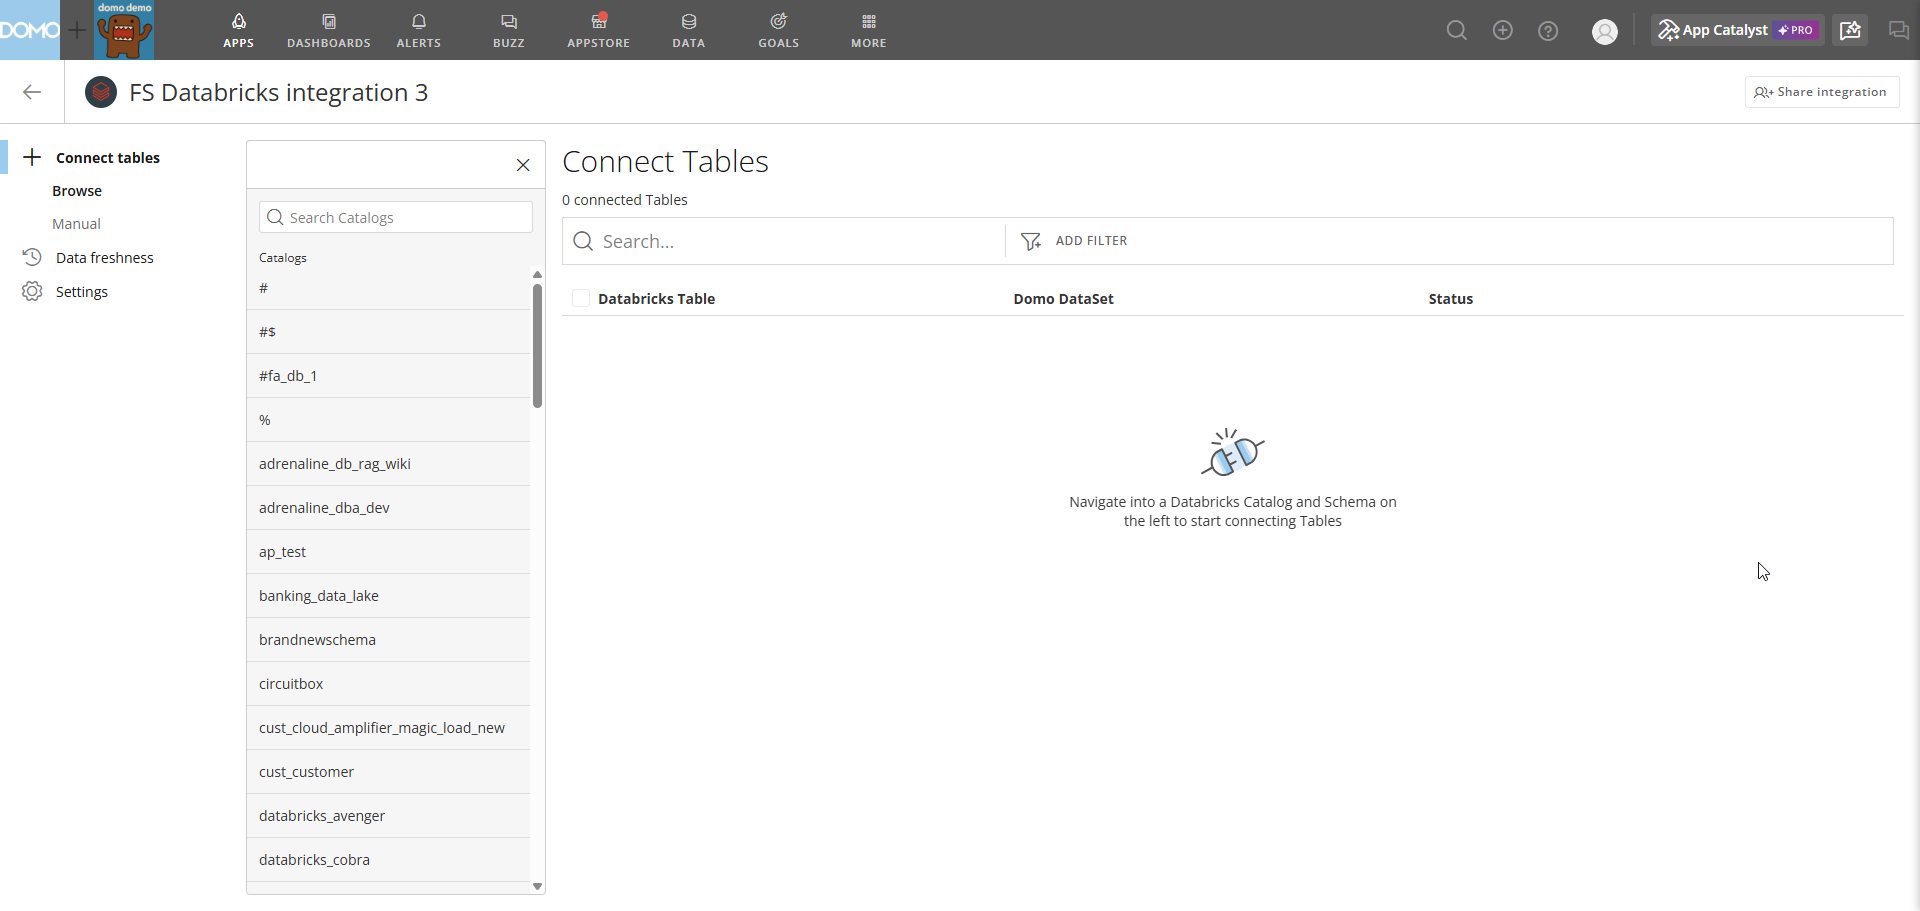The image size is (1920, 911).
Task: Open the #fa_db_1 catalog
Action: click(x=388, y=376)
